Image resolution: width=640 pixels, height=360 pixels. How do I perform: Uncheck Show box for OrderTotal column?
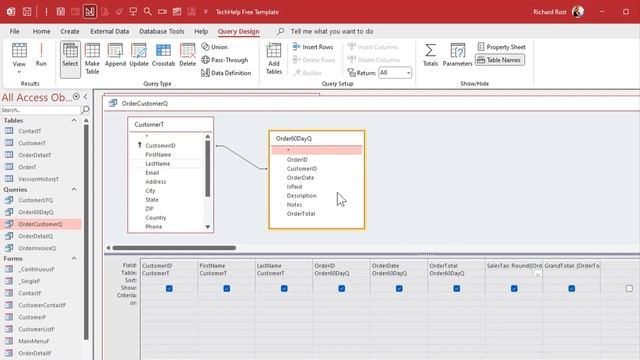point(457,289)
